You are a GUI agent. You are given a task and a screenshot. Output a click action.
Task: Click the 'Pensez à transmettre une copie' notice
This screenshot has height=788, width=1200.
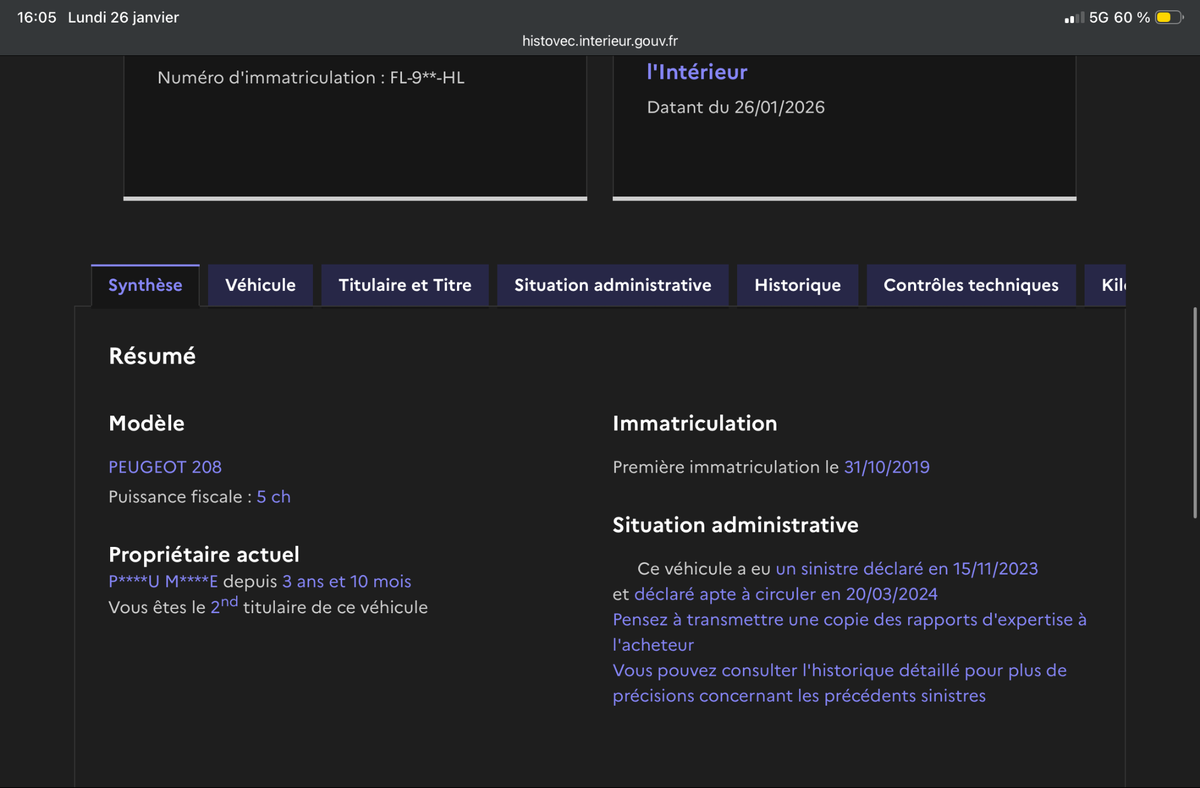coord(849,620)
